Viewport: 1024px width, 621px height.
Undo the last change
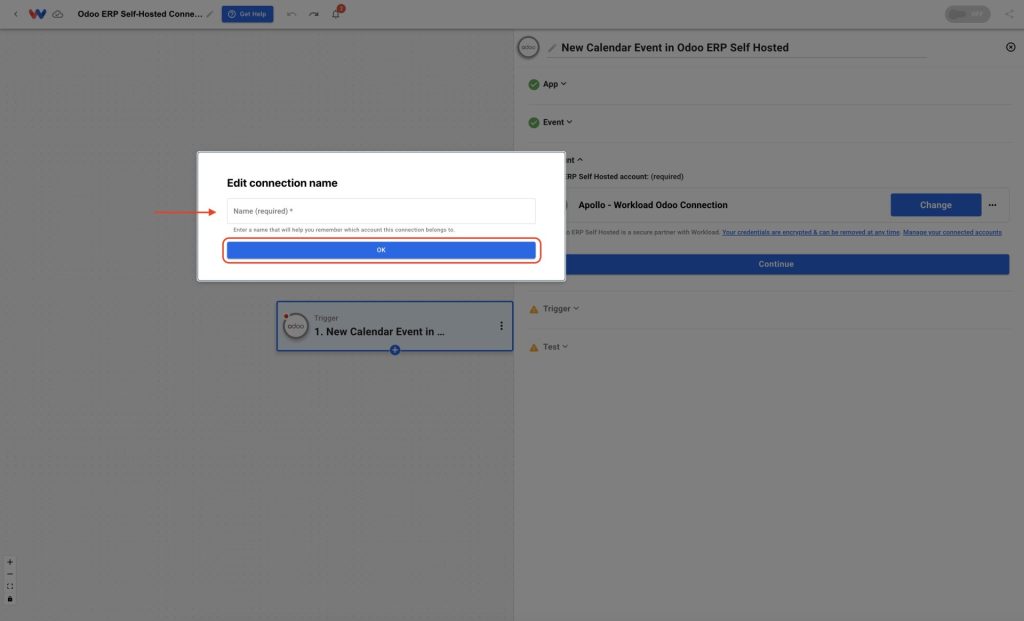[x=291, y=14]
